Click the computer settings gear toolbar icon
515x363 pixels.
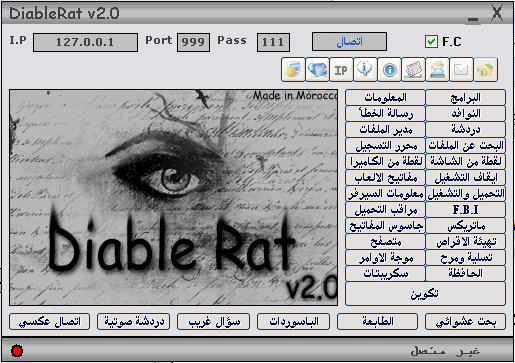coord(293,70)
